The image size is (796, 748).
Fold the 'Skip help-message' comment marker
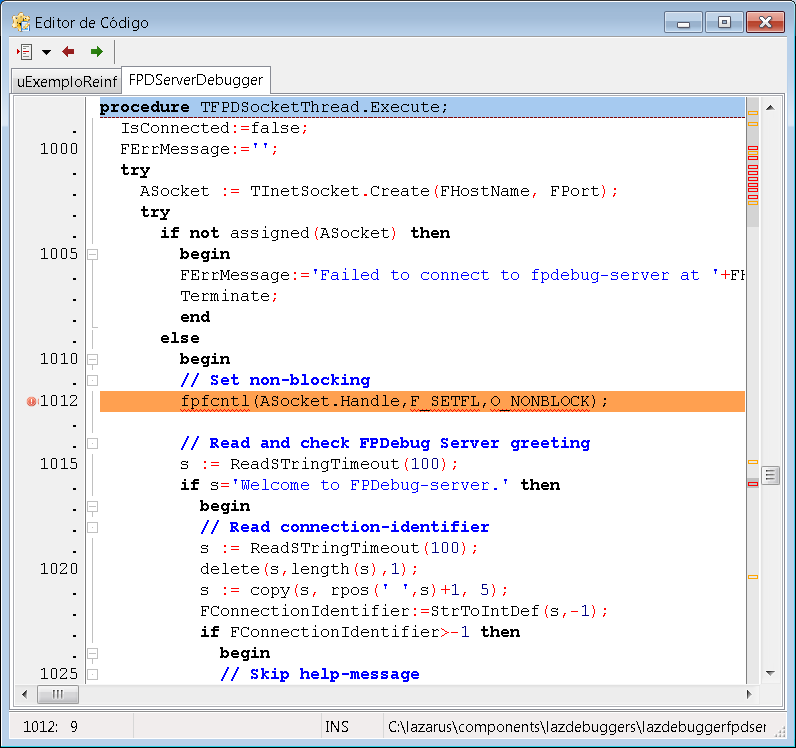click(x=92, y=674)
